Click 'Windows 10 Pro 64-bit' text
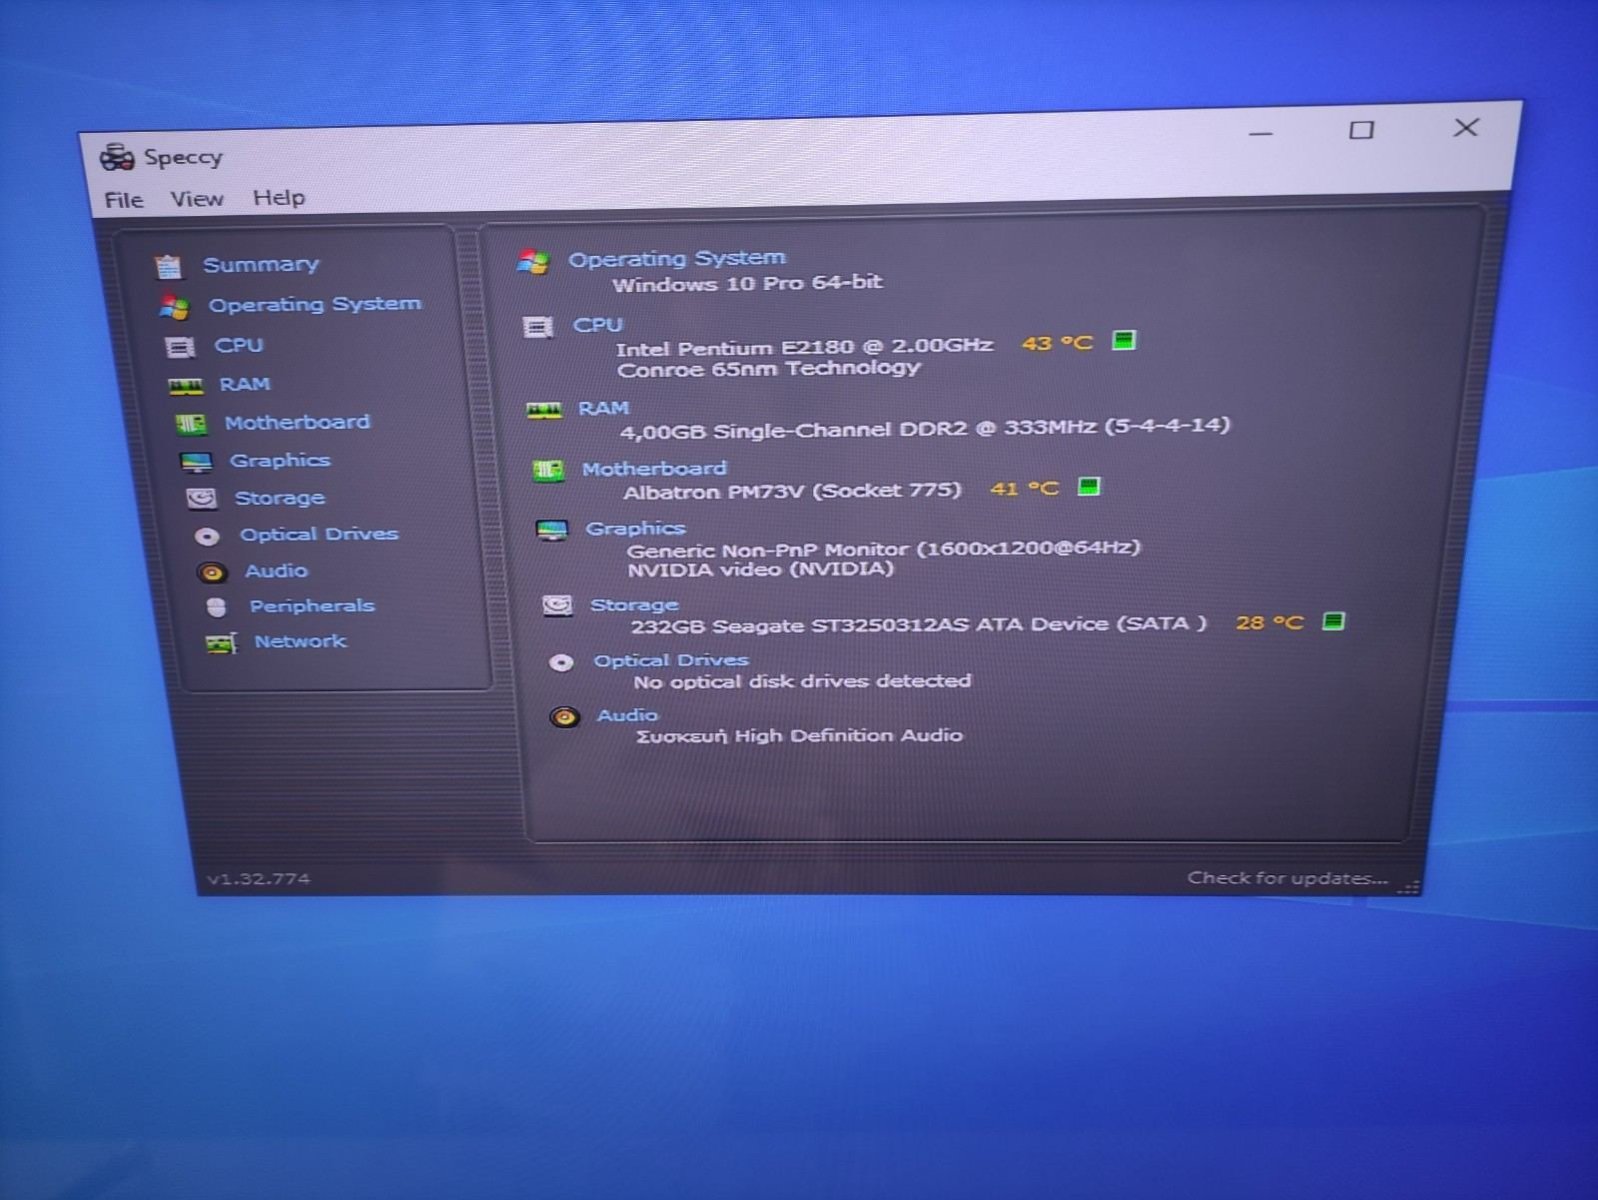This screenshot has height=1200, width=1598. tap(748, 283)
